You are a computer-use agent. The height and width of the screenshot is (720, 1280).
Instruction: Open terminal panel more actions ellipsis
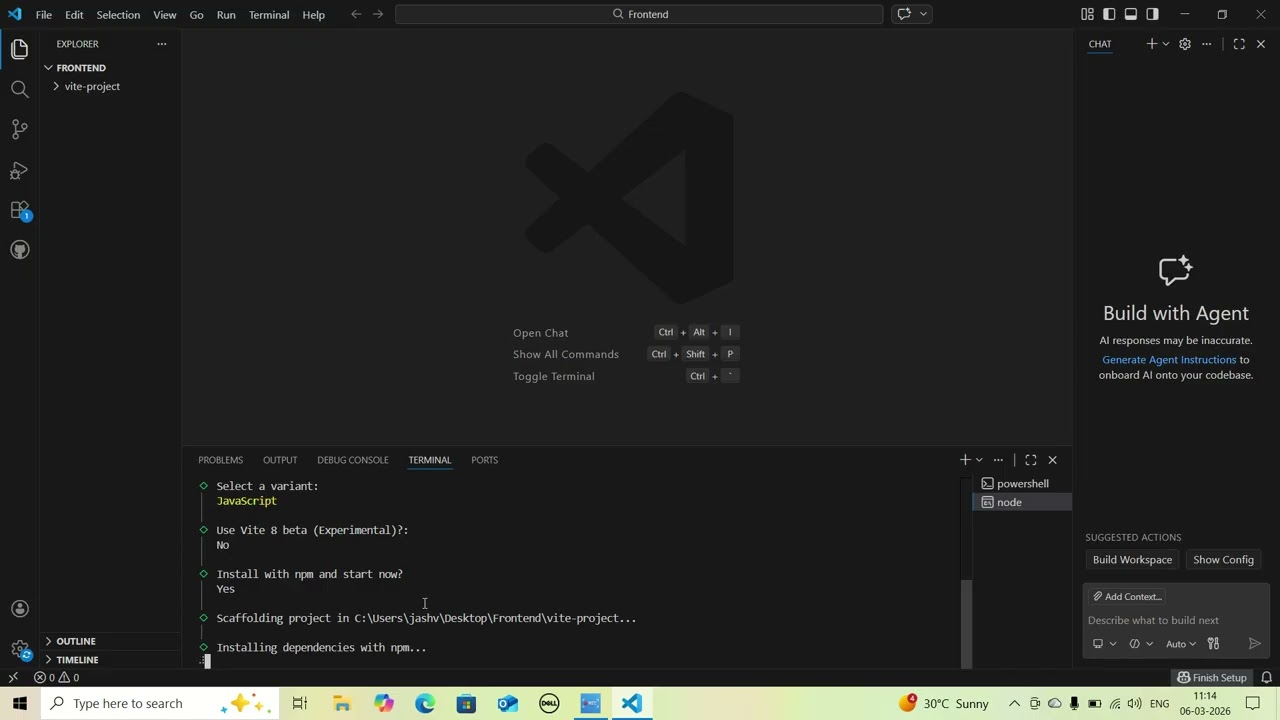(998, 460)
